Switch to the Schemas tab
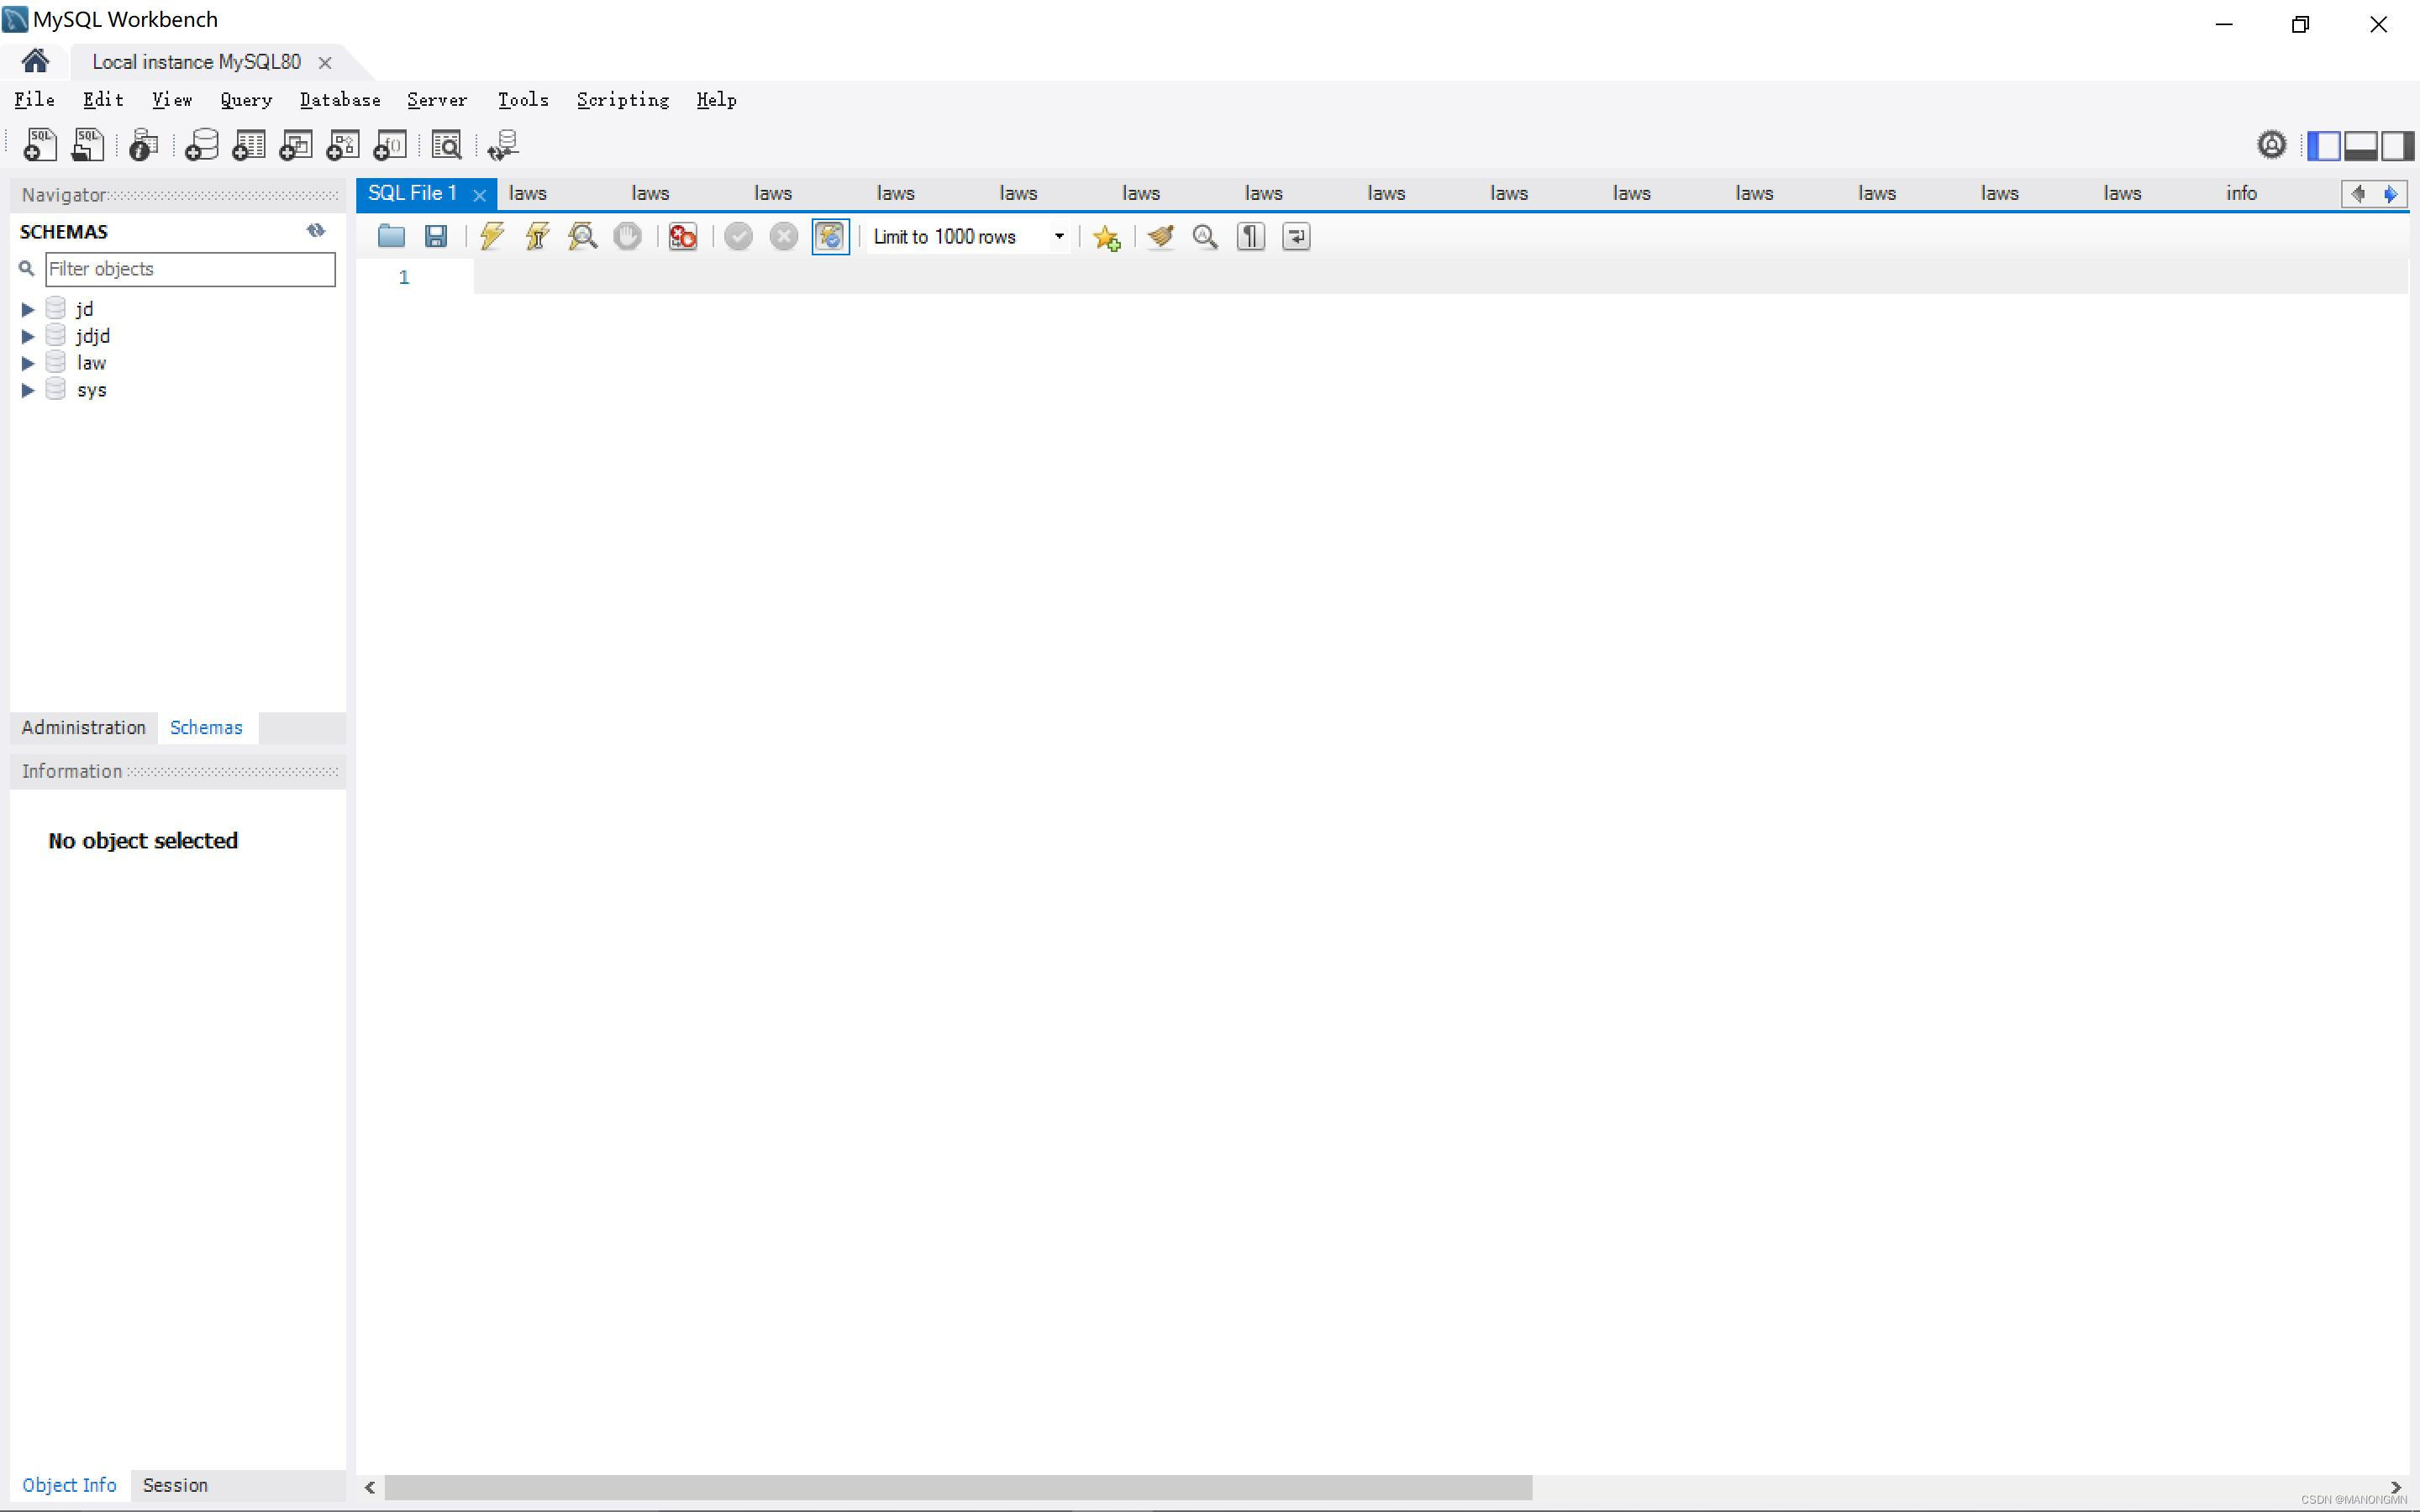This screenshot has width=2420, height=1512. pos(206,727)
